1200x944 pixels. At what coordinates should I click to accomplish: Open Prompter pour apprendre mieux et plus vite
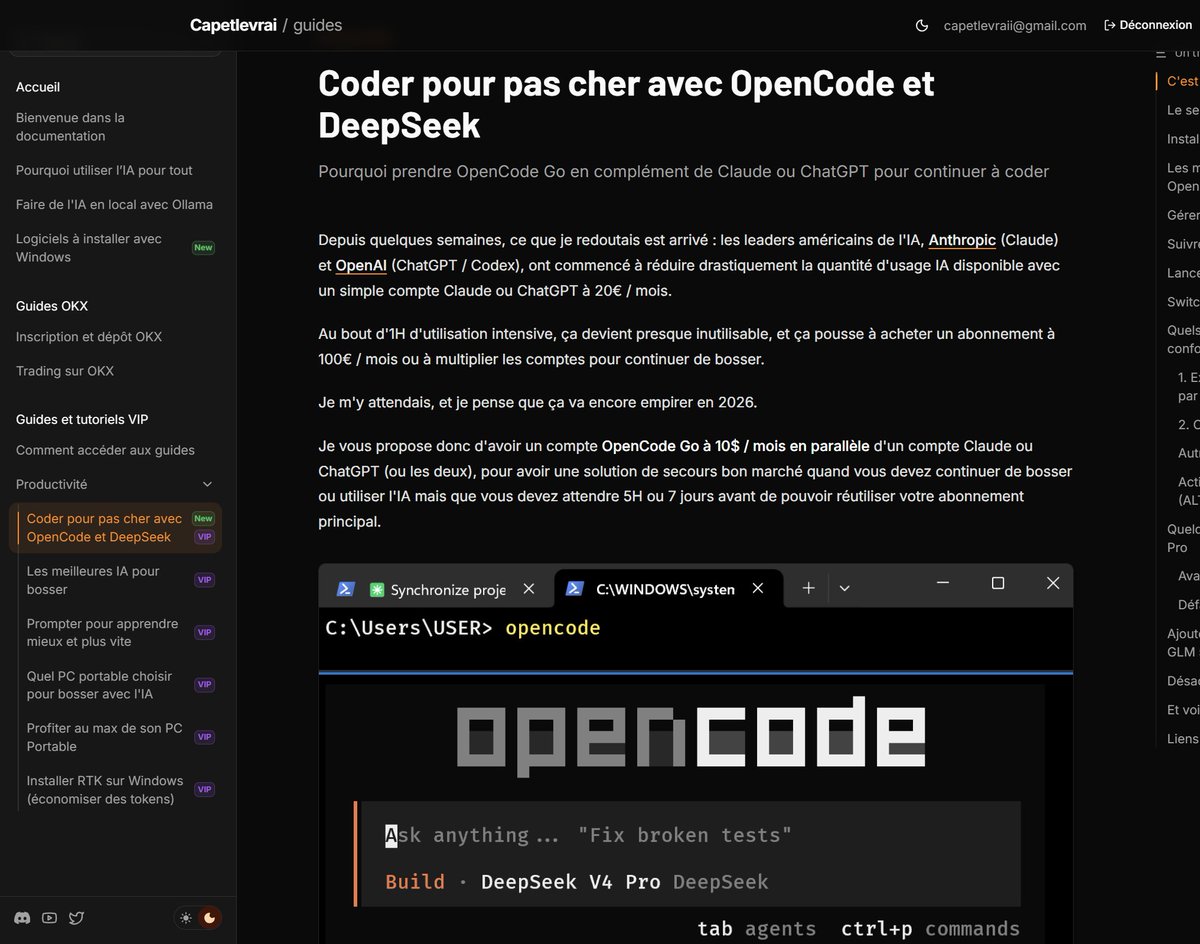pos(102,632)
